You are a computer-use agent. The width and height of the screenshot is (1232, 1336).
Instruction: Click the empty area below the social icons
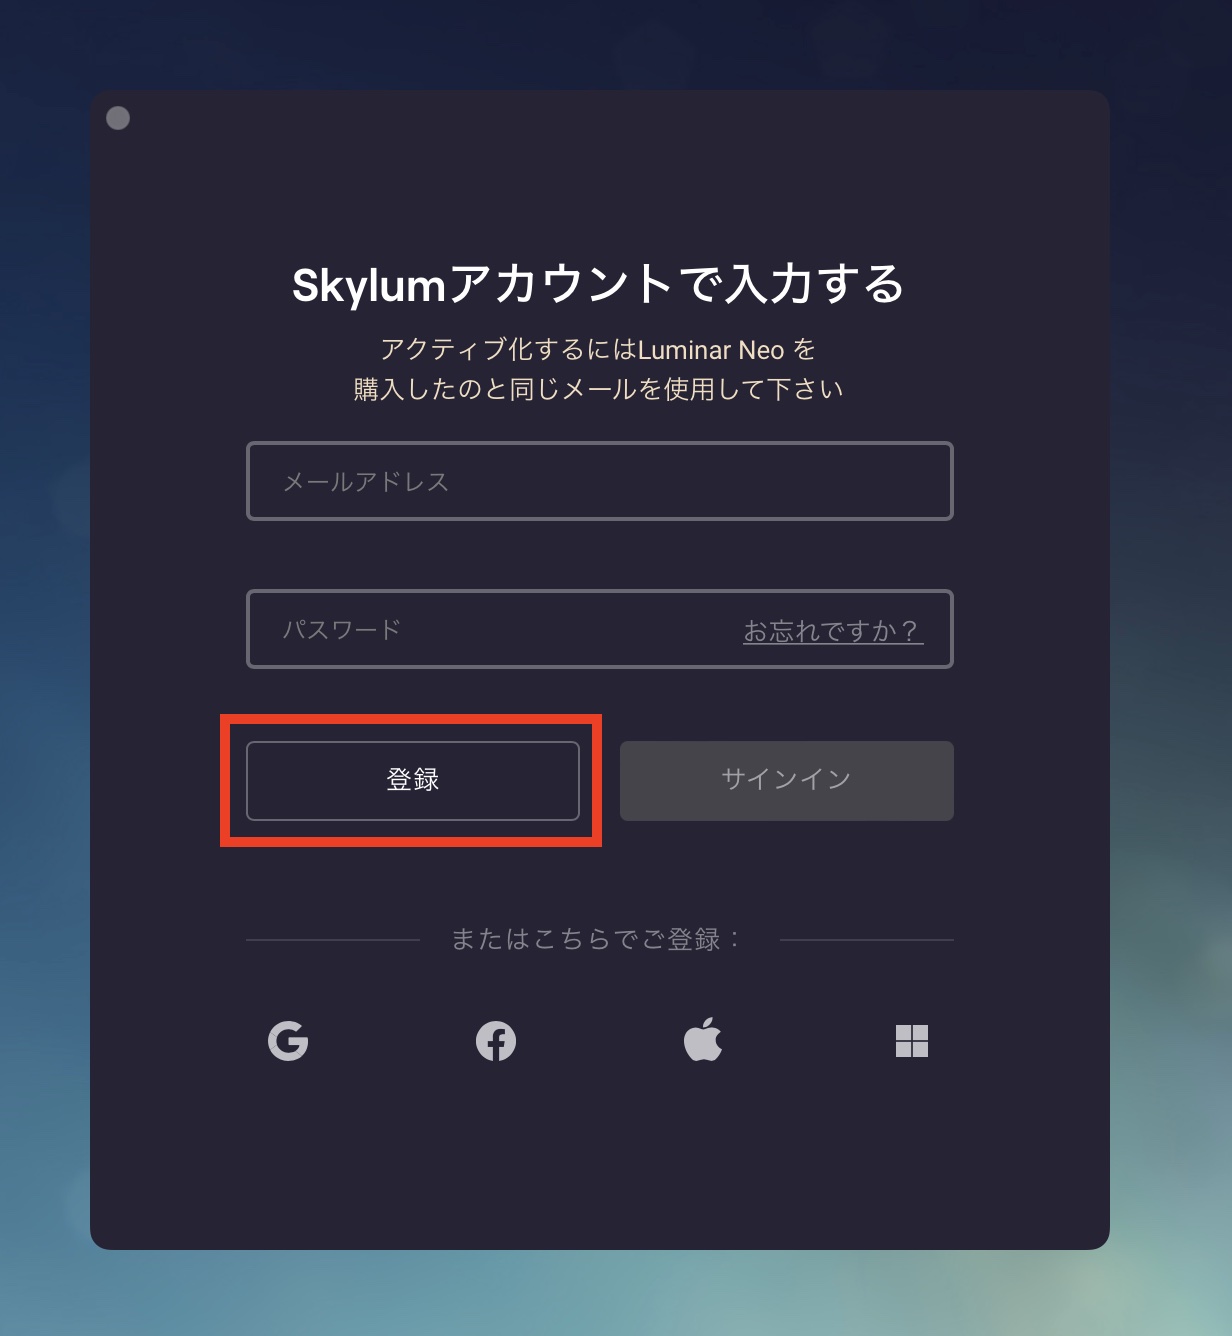point(600,1160)
